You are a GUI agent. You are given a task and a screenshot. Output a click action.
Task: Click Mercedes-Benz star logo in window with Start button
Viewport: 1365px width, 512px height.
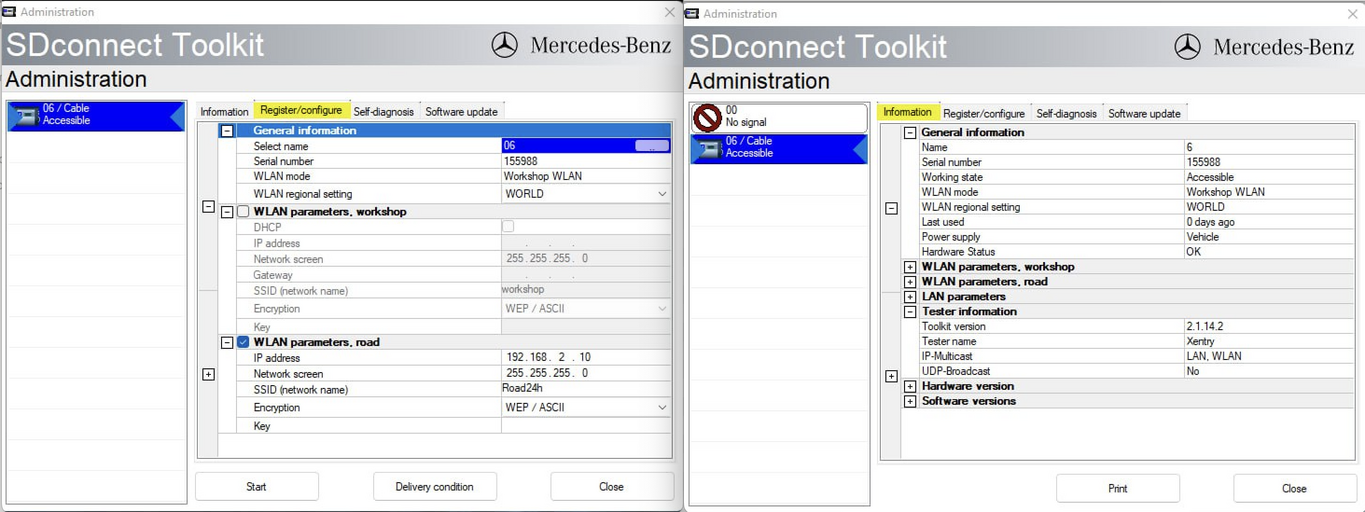[505, 45]
